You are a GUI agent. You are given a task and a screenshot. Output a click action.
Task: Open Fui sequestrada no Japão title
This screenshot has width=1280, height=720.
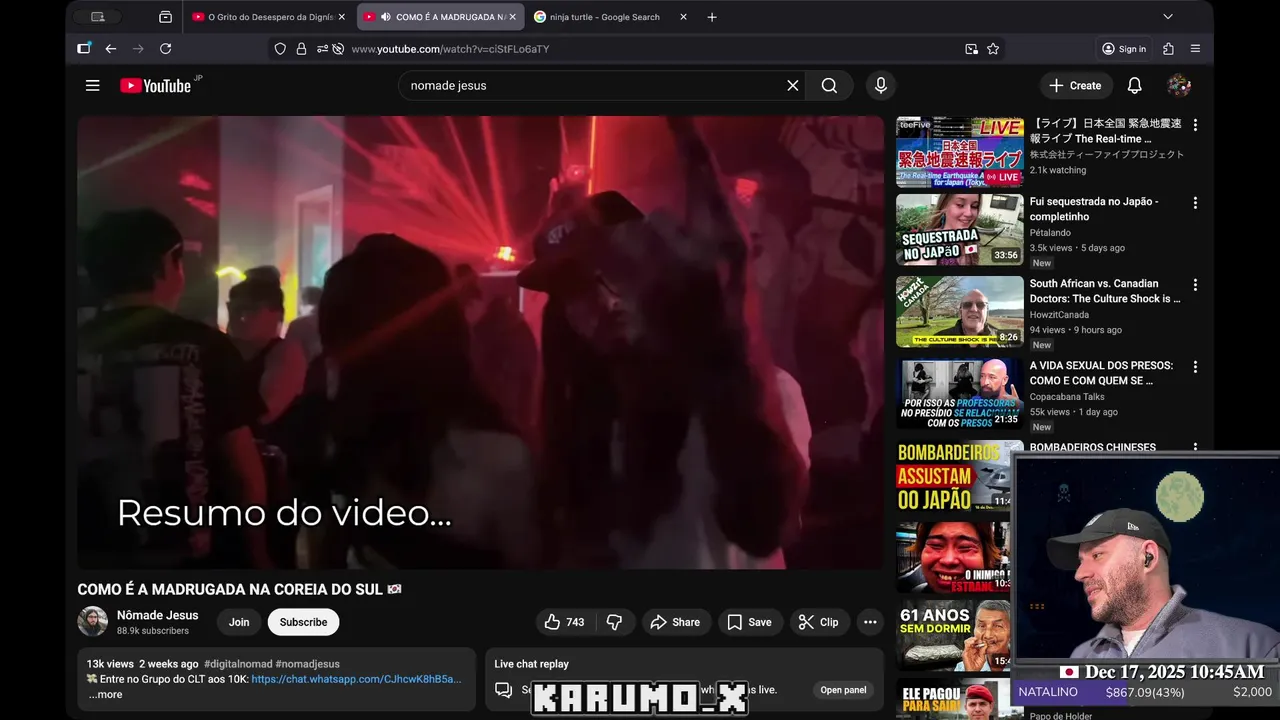click(1094, 209)
